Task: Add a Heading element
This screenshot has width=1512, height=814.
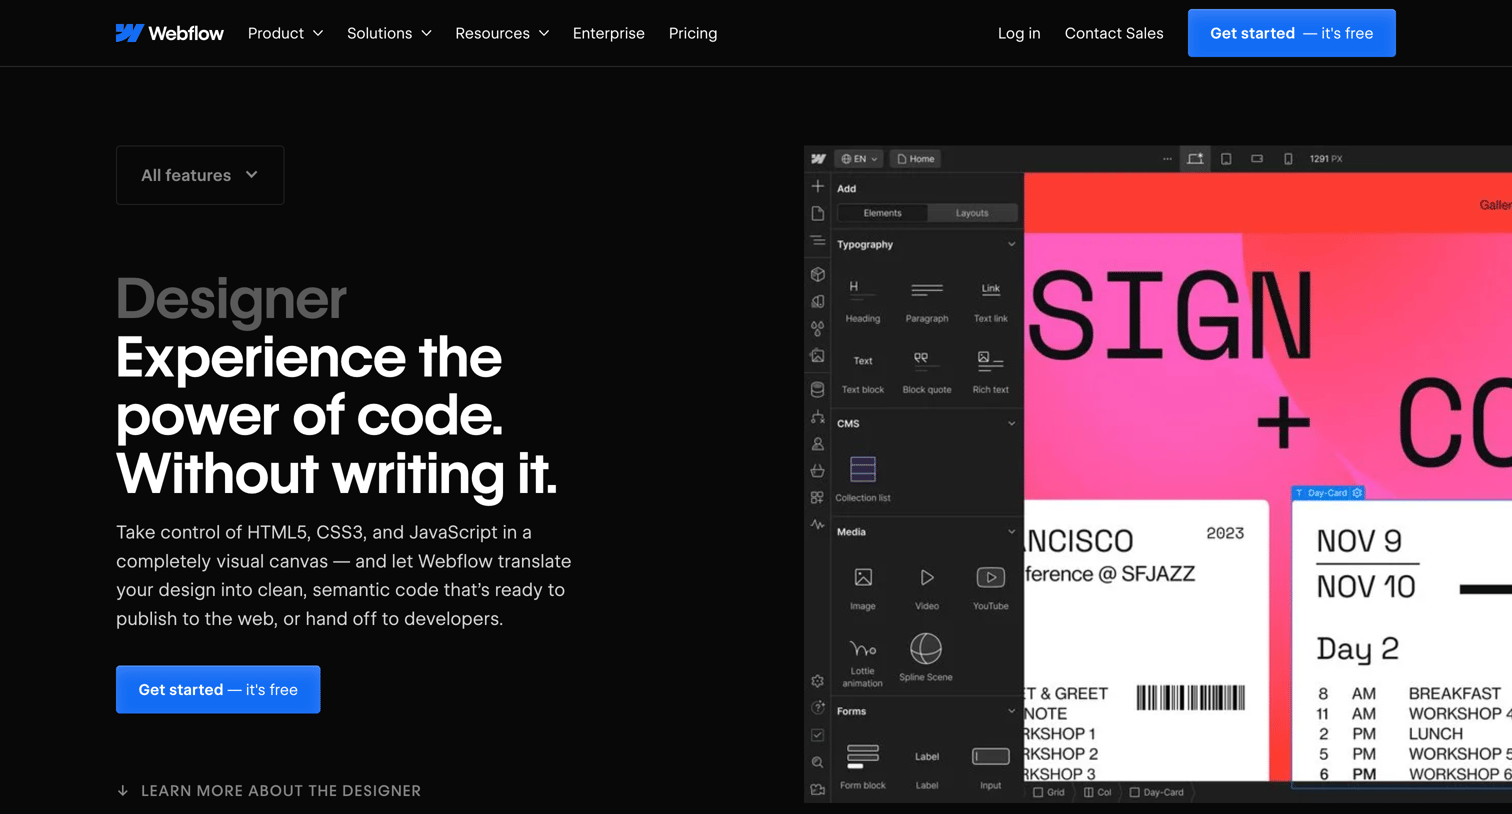Action: point(862,301)
